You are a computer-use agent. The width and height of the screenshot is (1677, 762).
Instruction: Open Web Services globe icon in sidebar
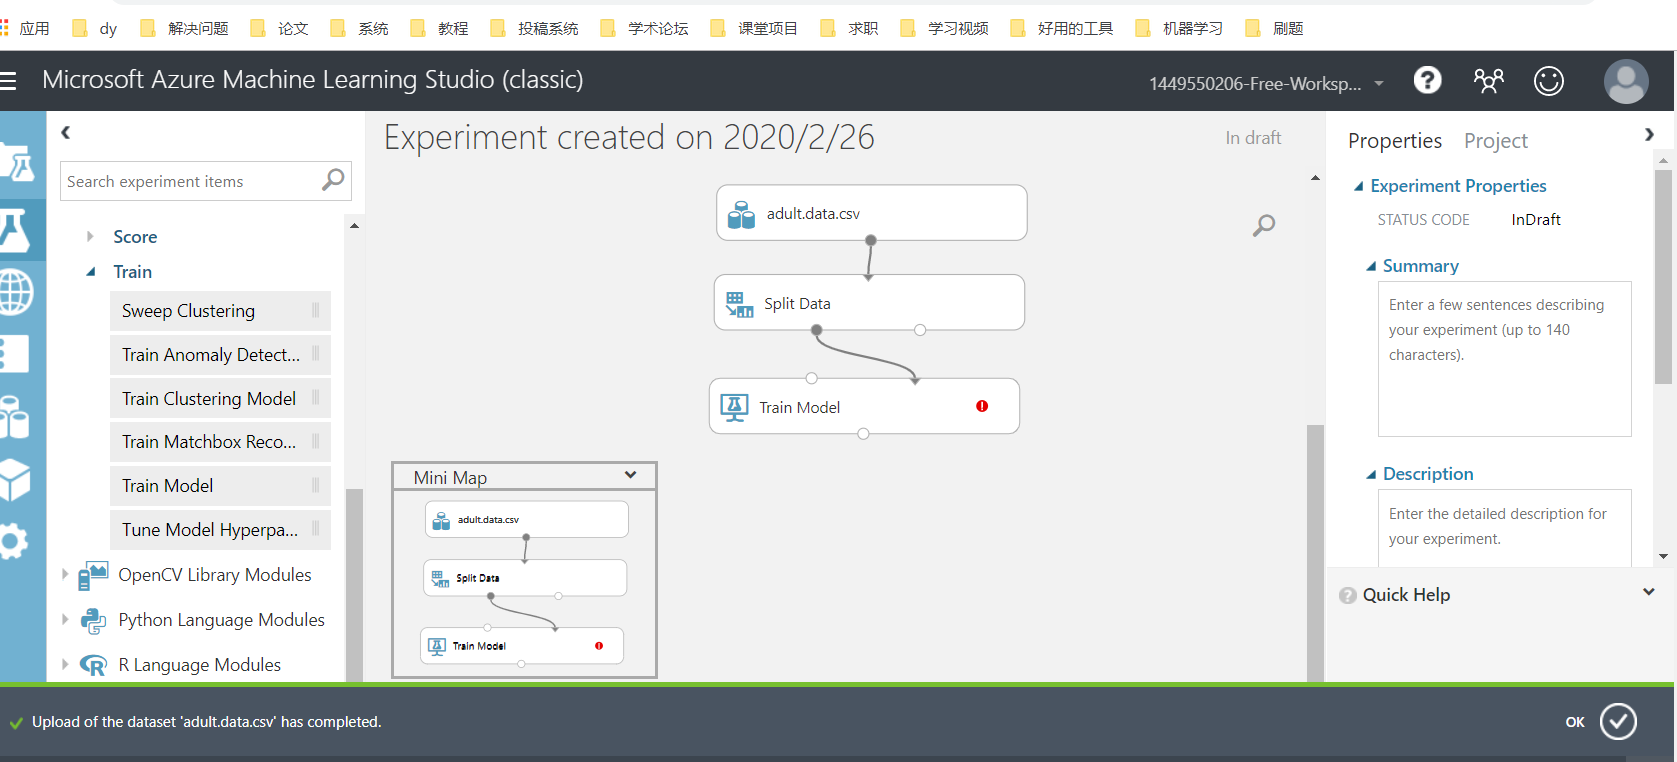[x=16, y=293]
